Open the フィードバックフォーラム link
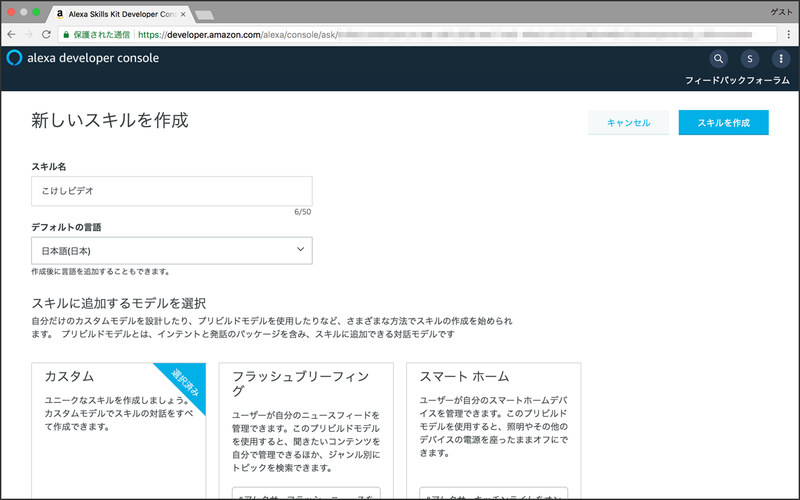Image resolution: width=800 pixels, height=500 pixels. click(737, 80)
